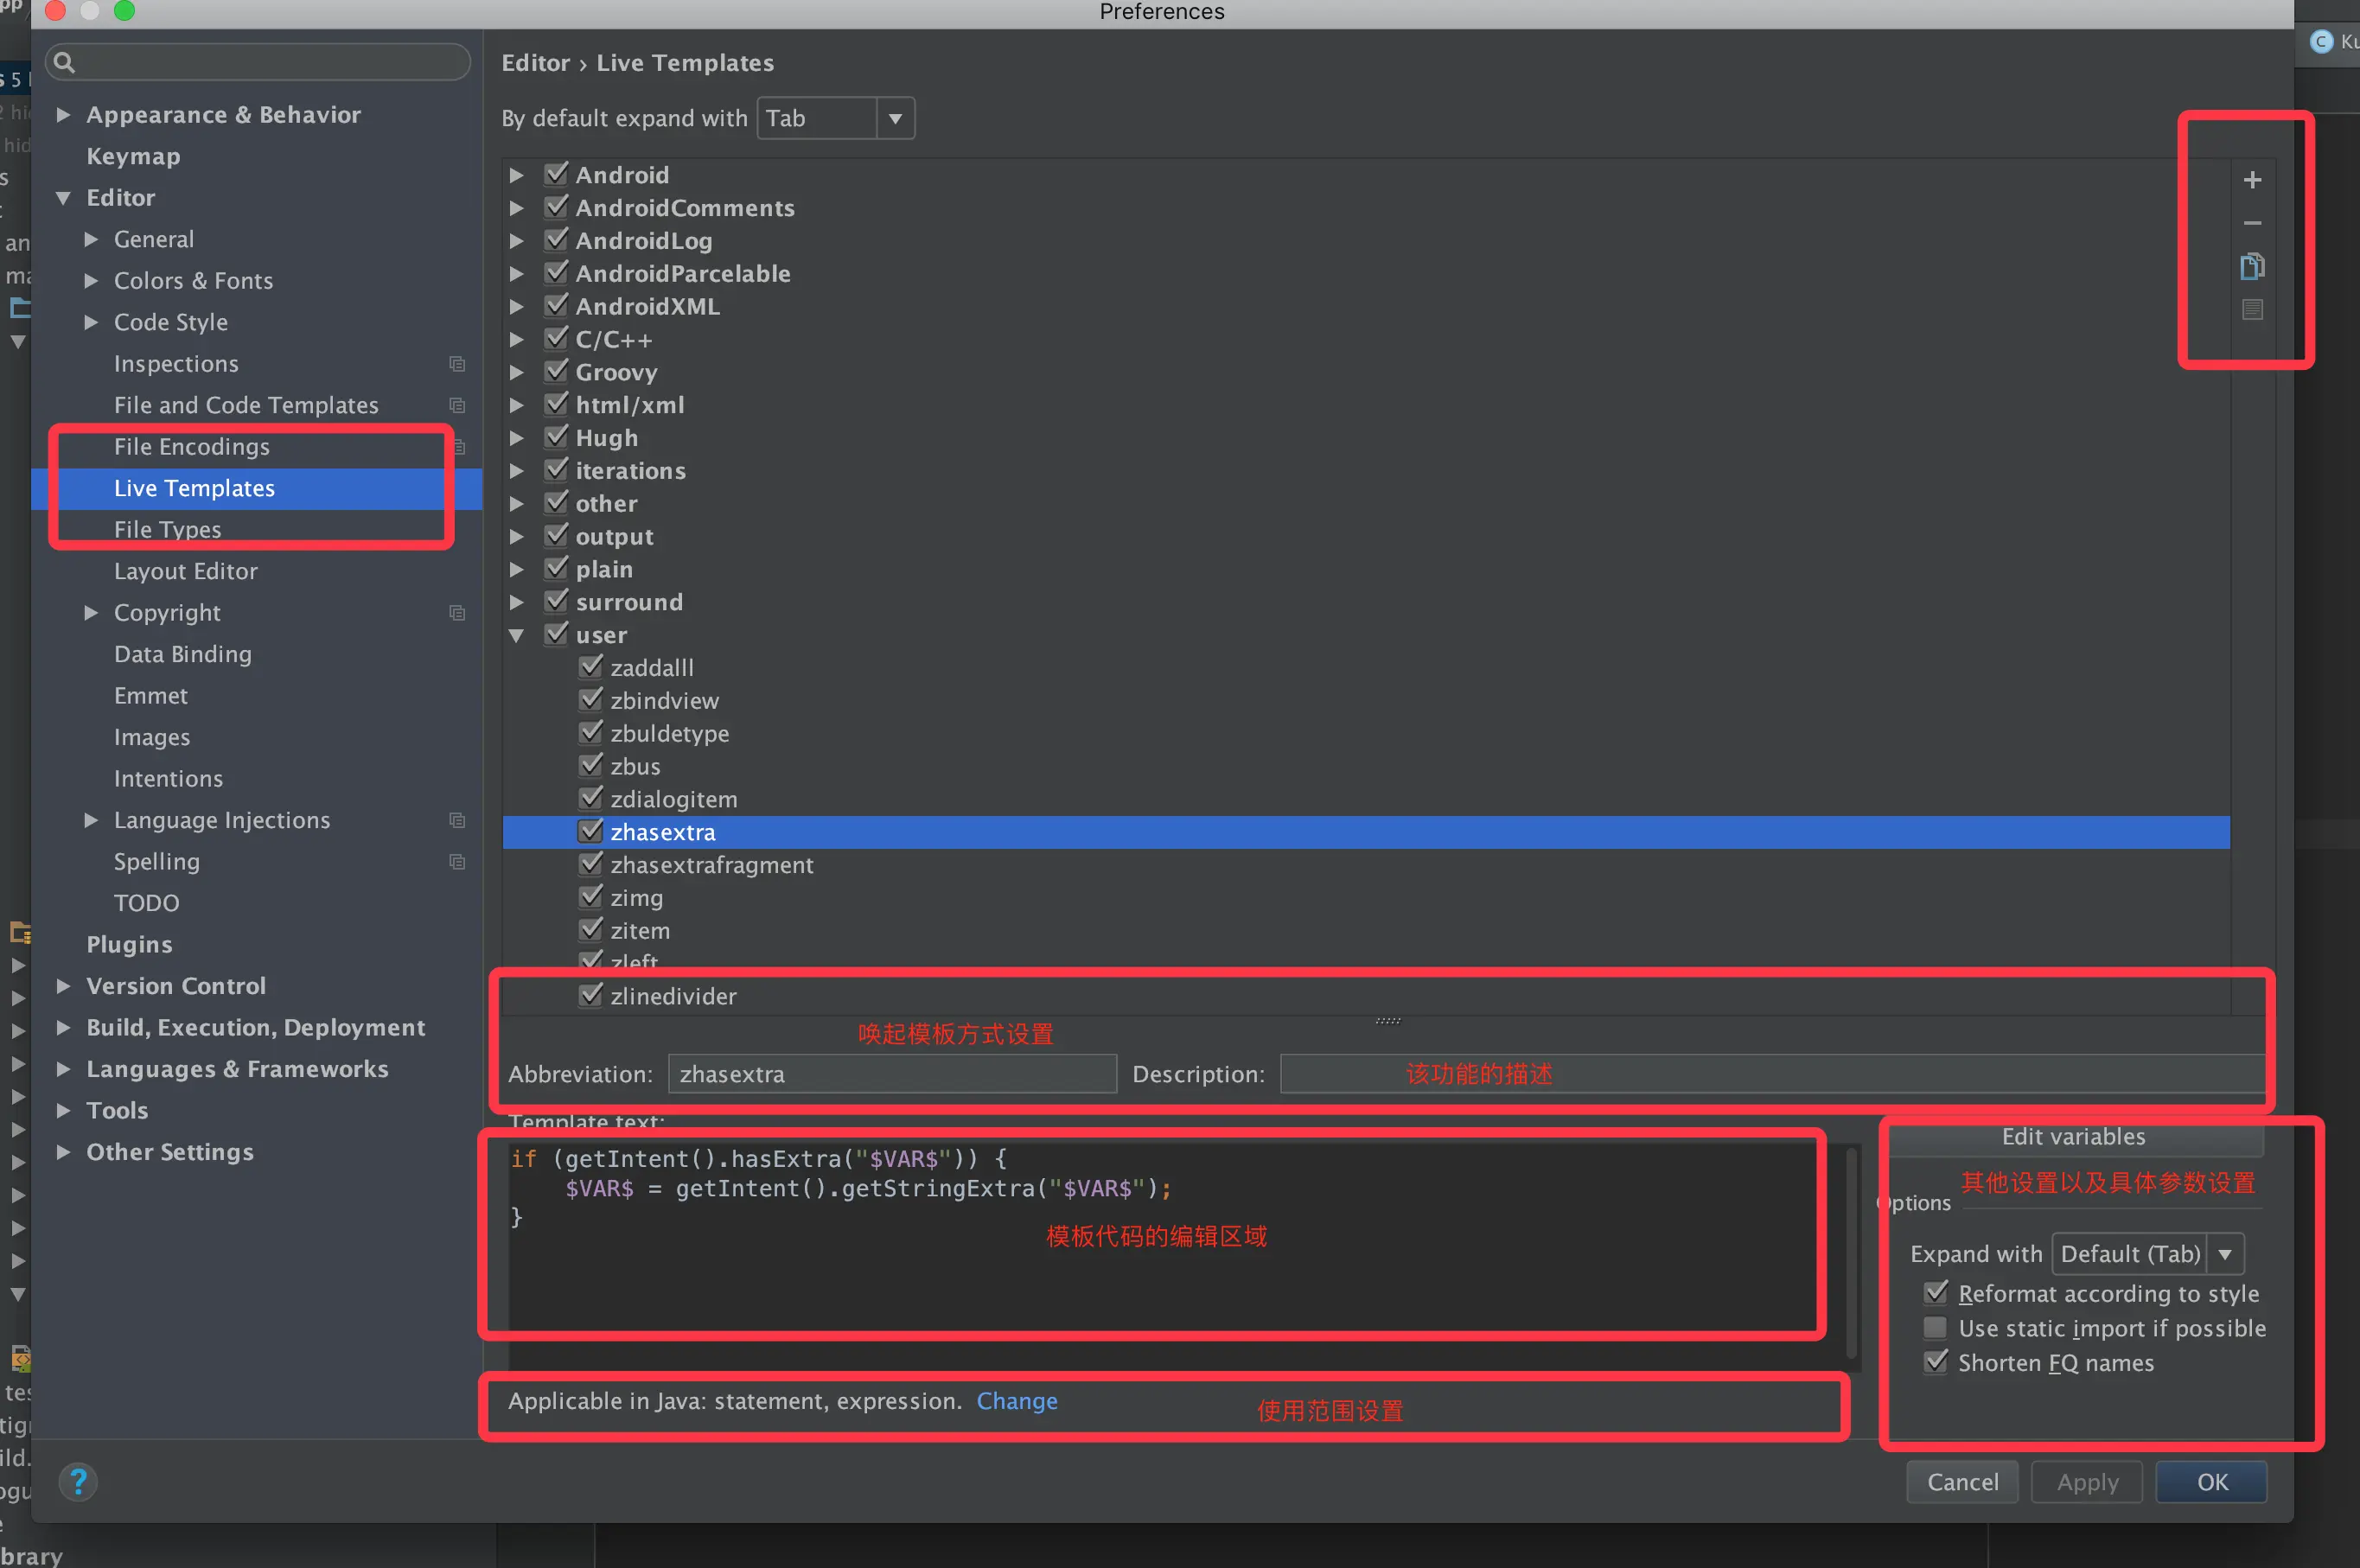Image resolution: width=2360 pixels, height=1568 pixels.
Task: Uncheck the zbus template checkbox
Action: 591,766
